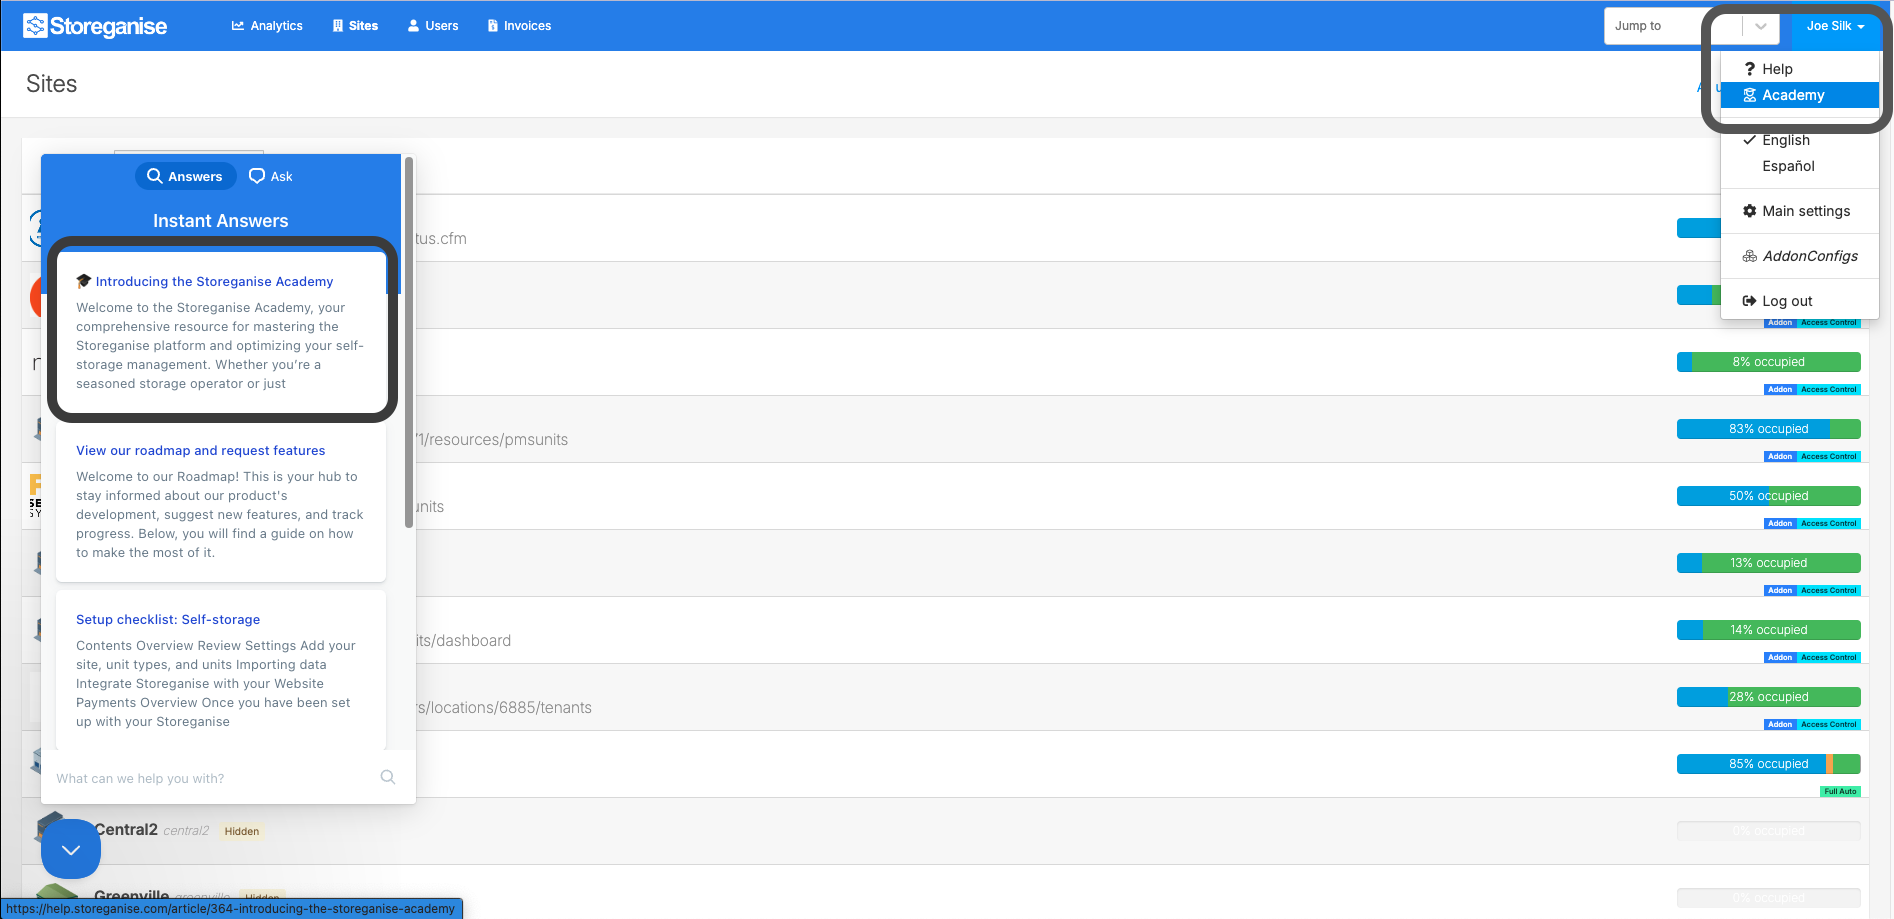The height and width of the screenshot is (919, 1894).
Task: Click the chat bubble icon on Ask tab
Action: click(x=257, y=176)
